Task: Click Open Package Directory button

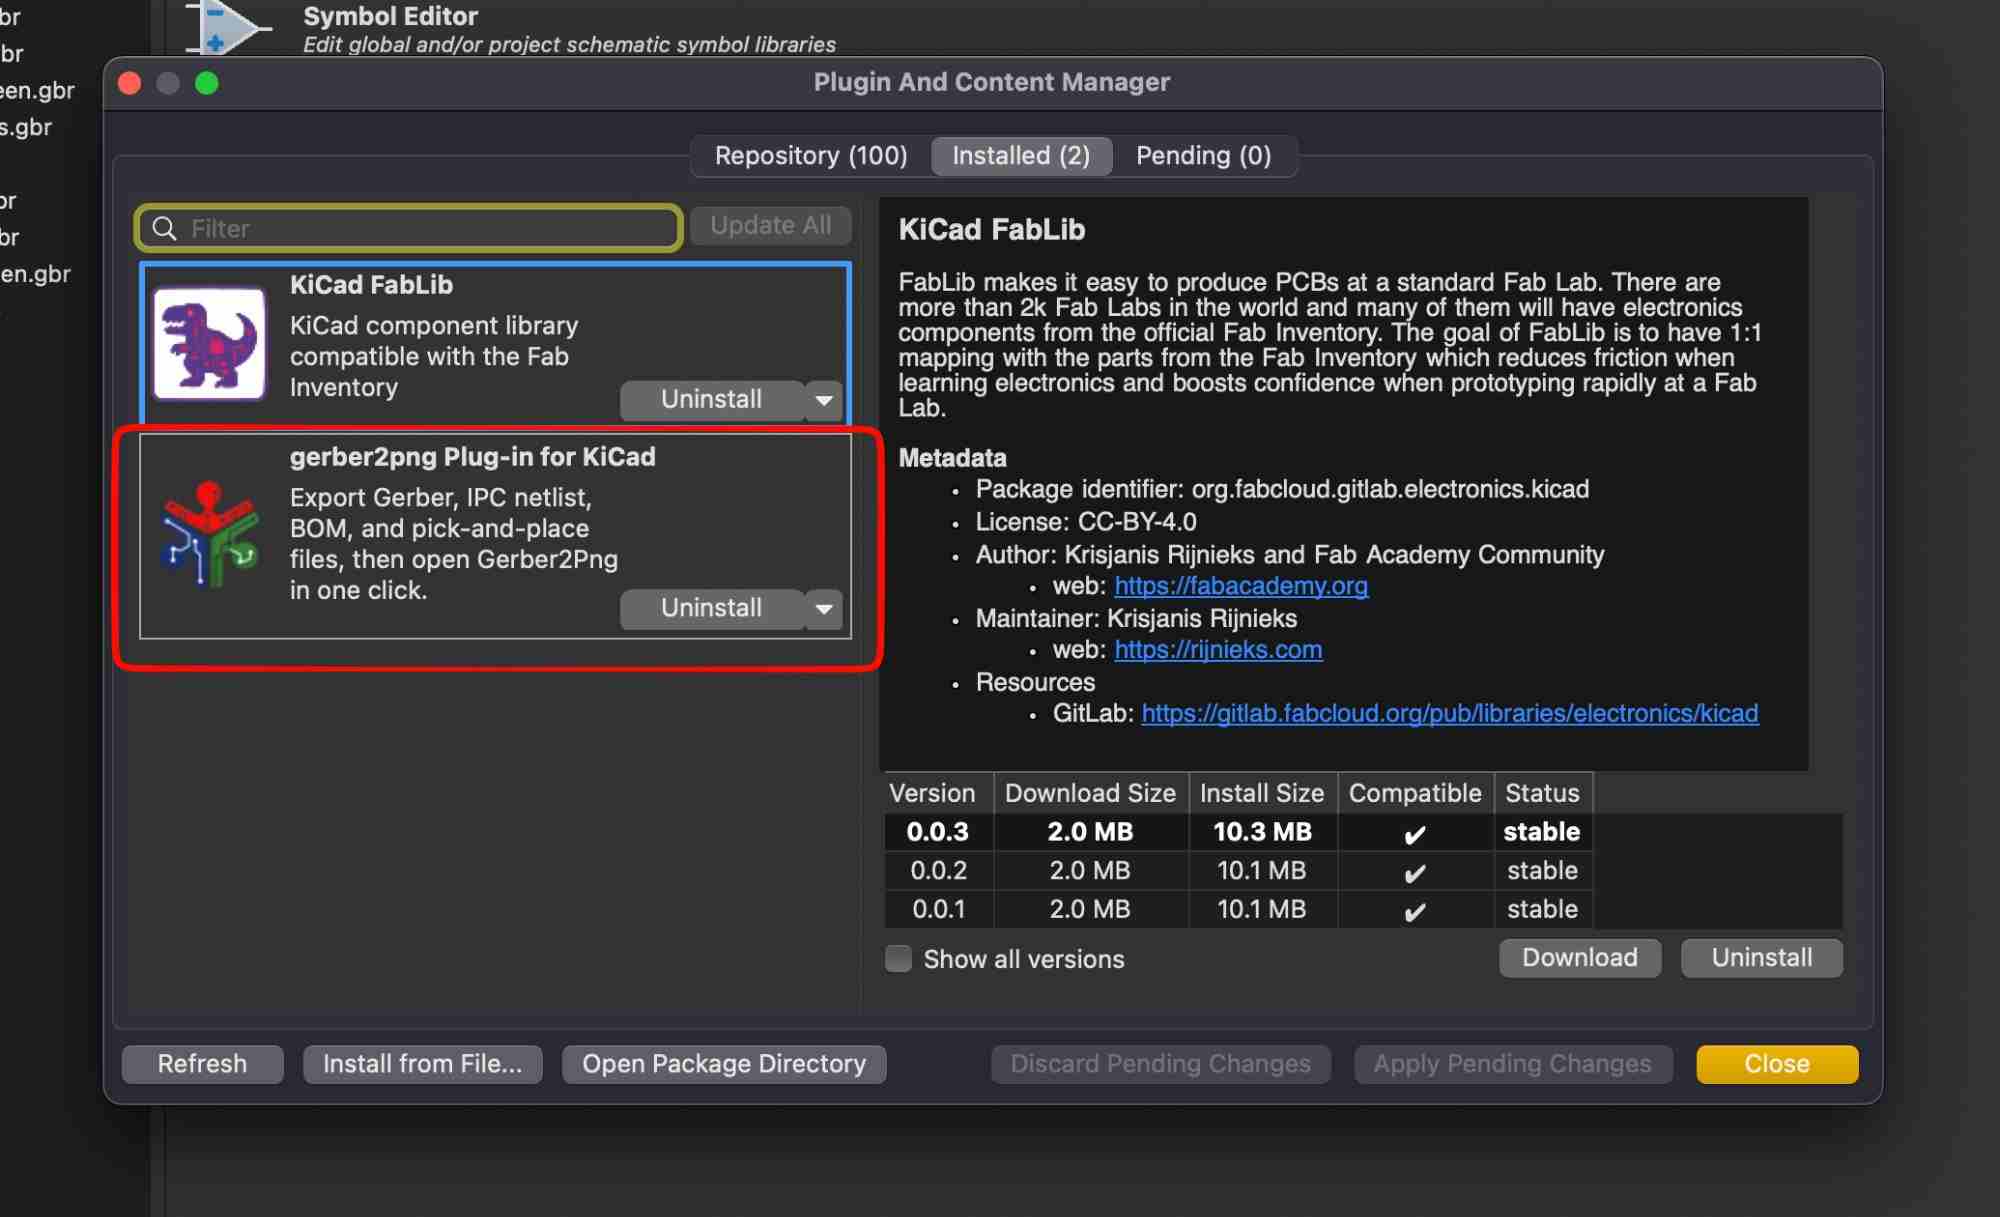Action: click(724, 1064)
